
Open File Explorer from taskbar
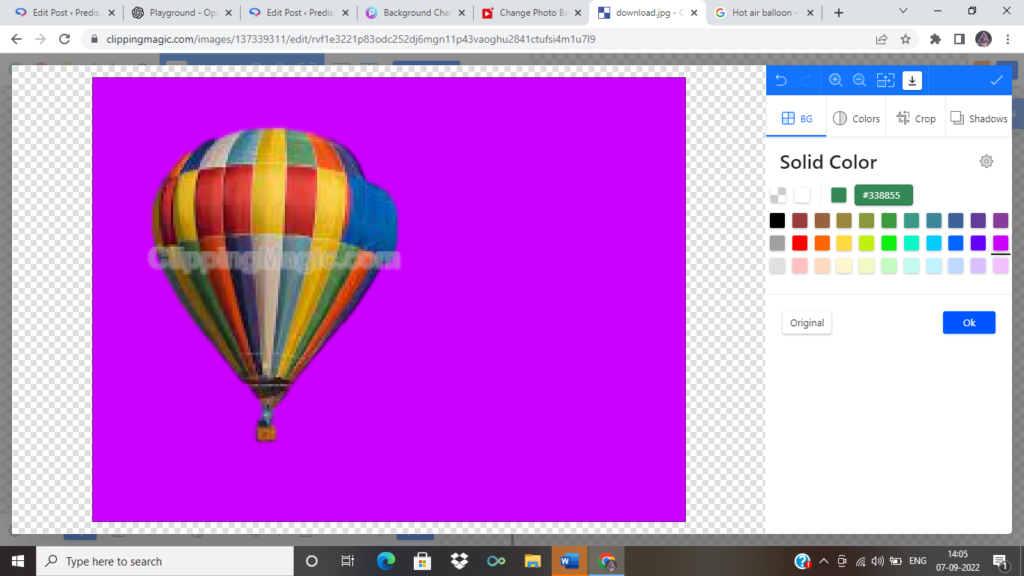pos(533,561)
